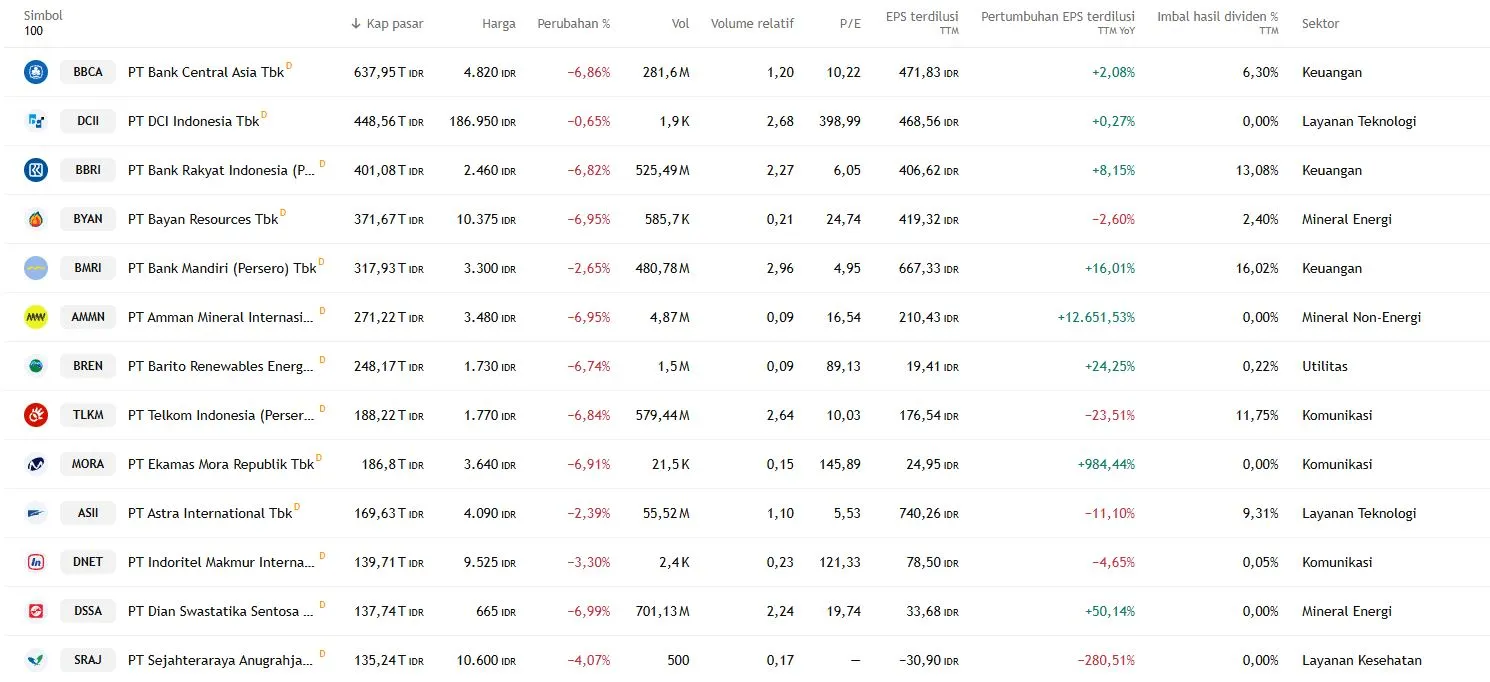
Task: Open PT Bayan Resources Tbk link
Action: tap(203, 219)
